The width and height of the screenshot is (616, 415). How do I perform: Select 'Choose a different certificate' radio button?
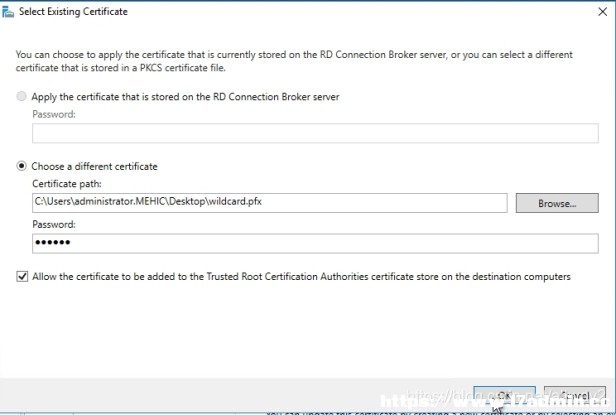(x=21, y=166)
